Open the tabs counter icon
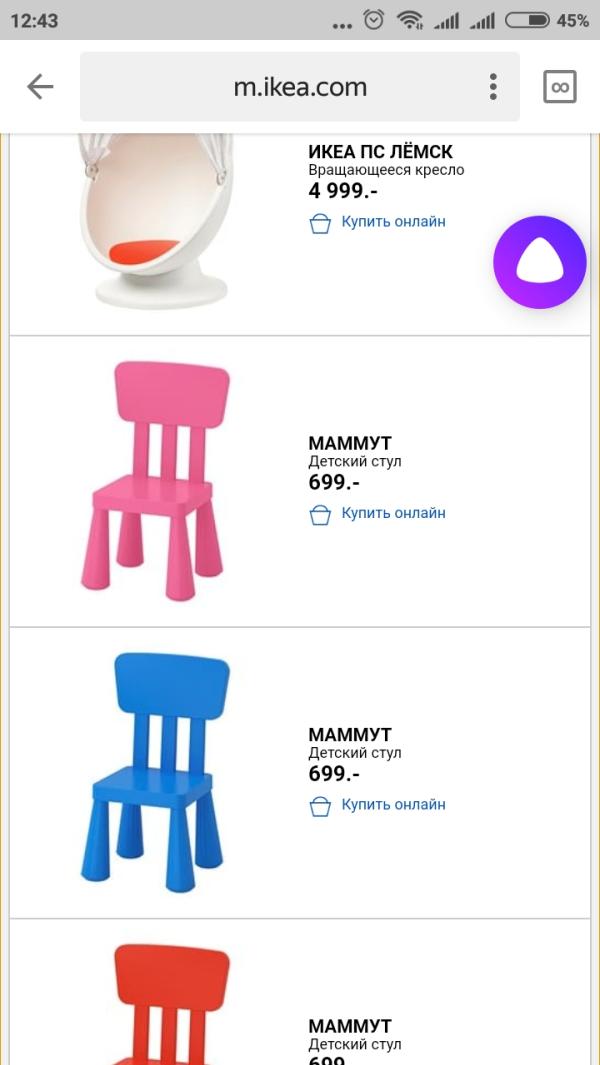This screenshot has height=1065, width=600. point(560,87)
